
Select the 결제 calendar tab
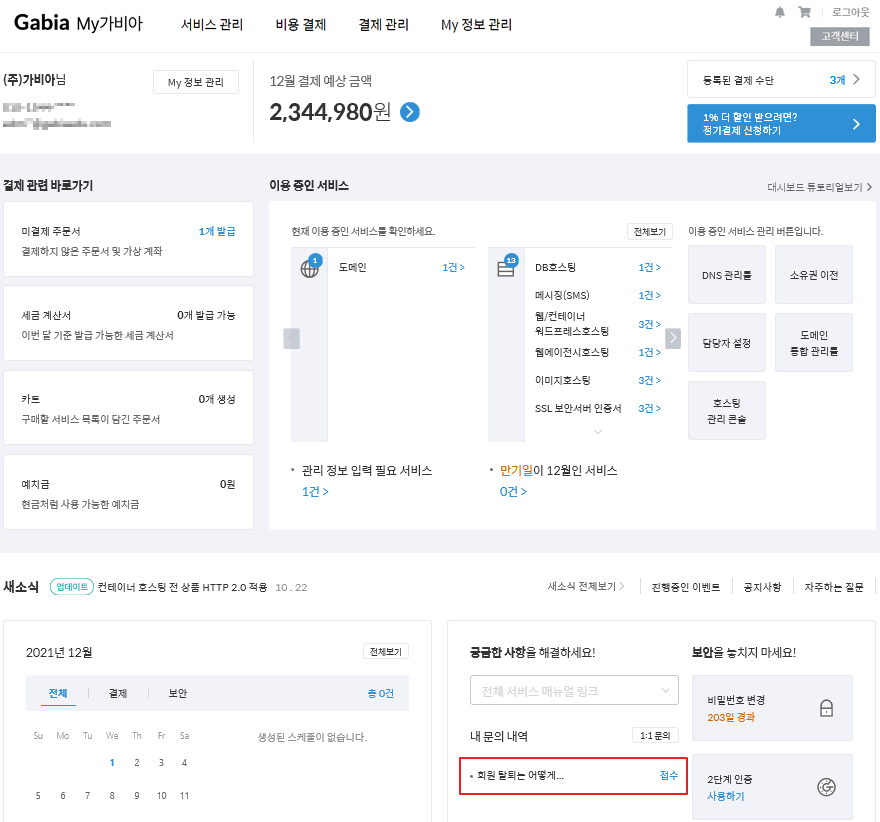[118, 694]
